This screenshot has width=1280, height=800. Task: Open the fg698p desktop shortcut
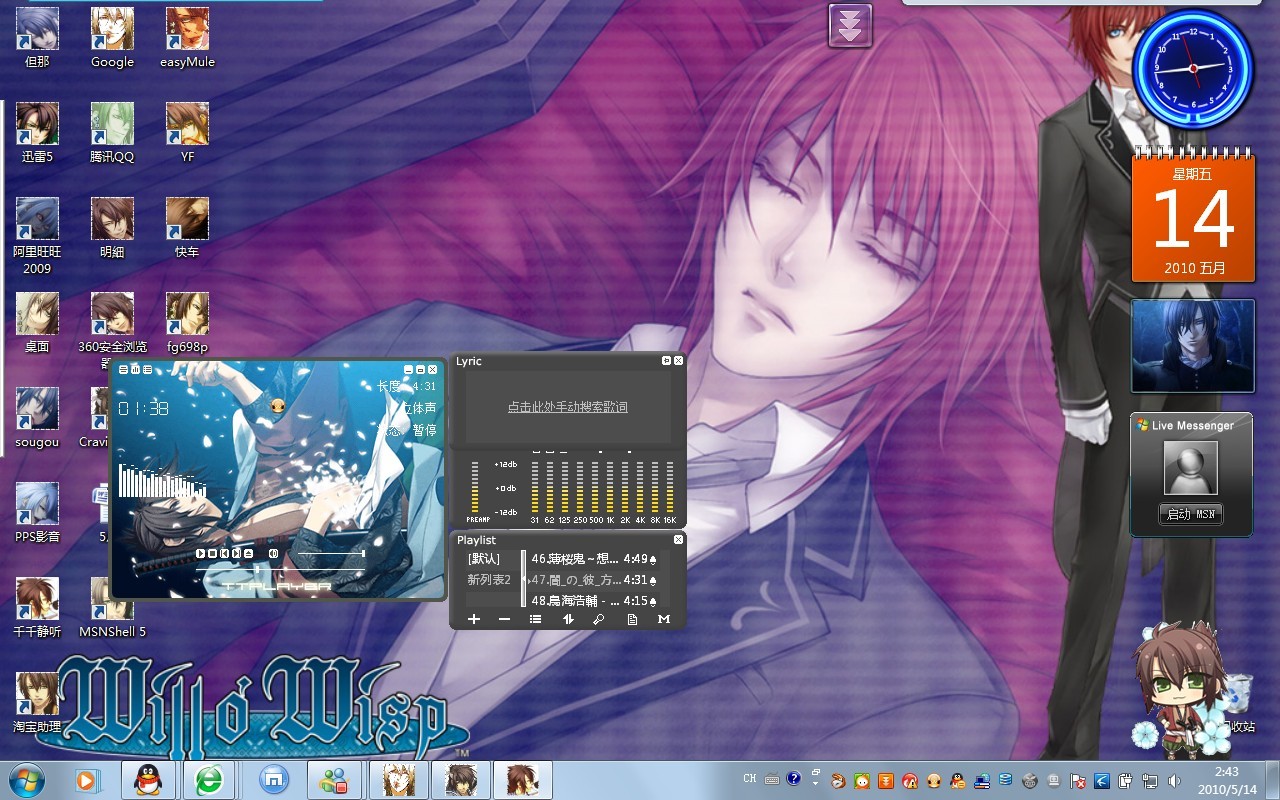(187, 323)
